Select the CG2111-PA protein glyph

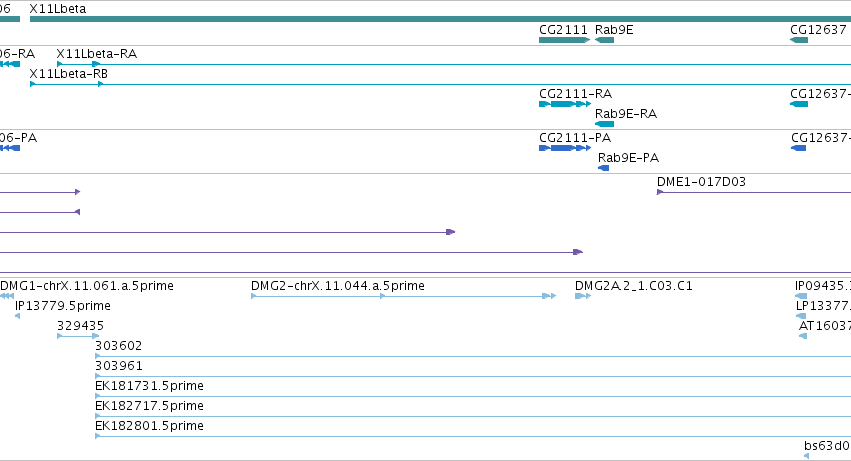[565, 148]
